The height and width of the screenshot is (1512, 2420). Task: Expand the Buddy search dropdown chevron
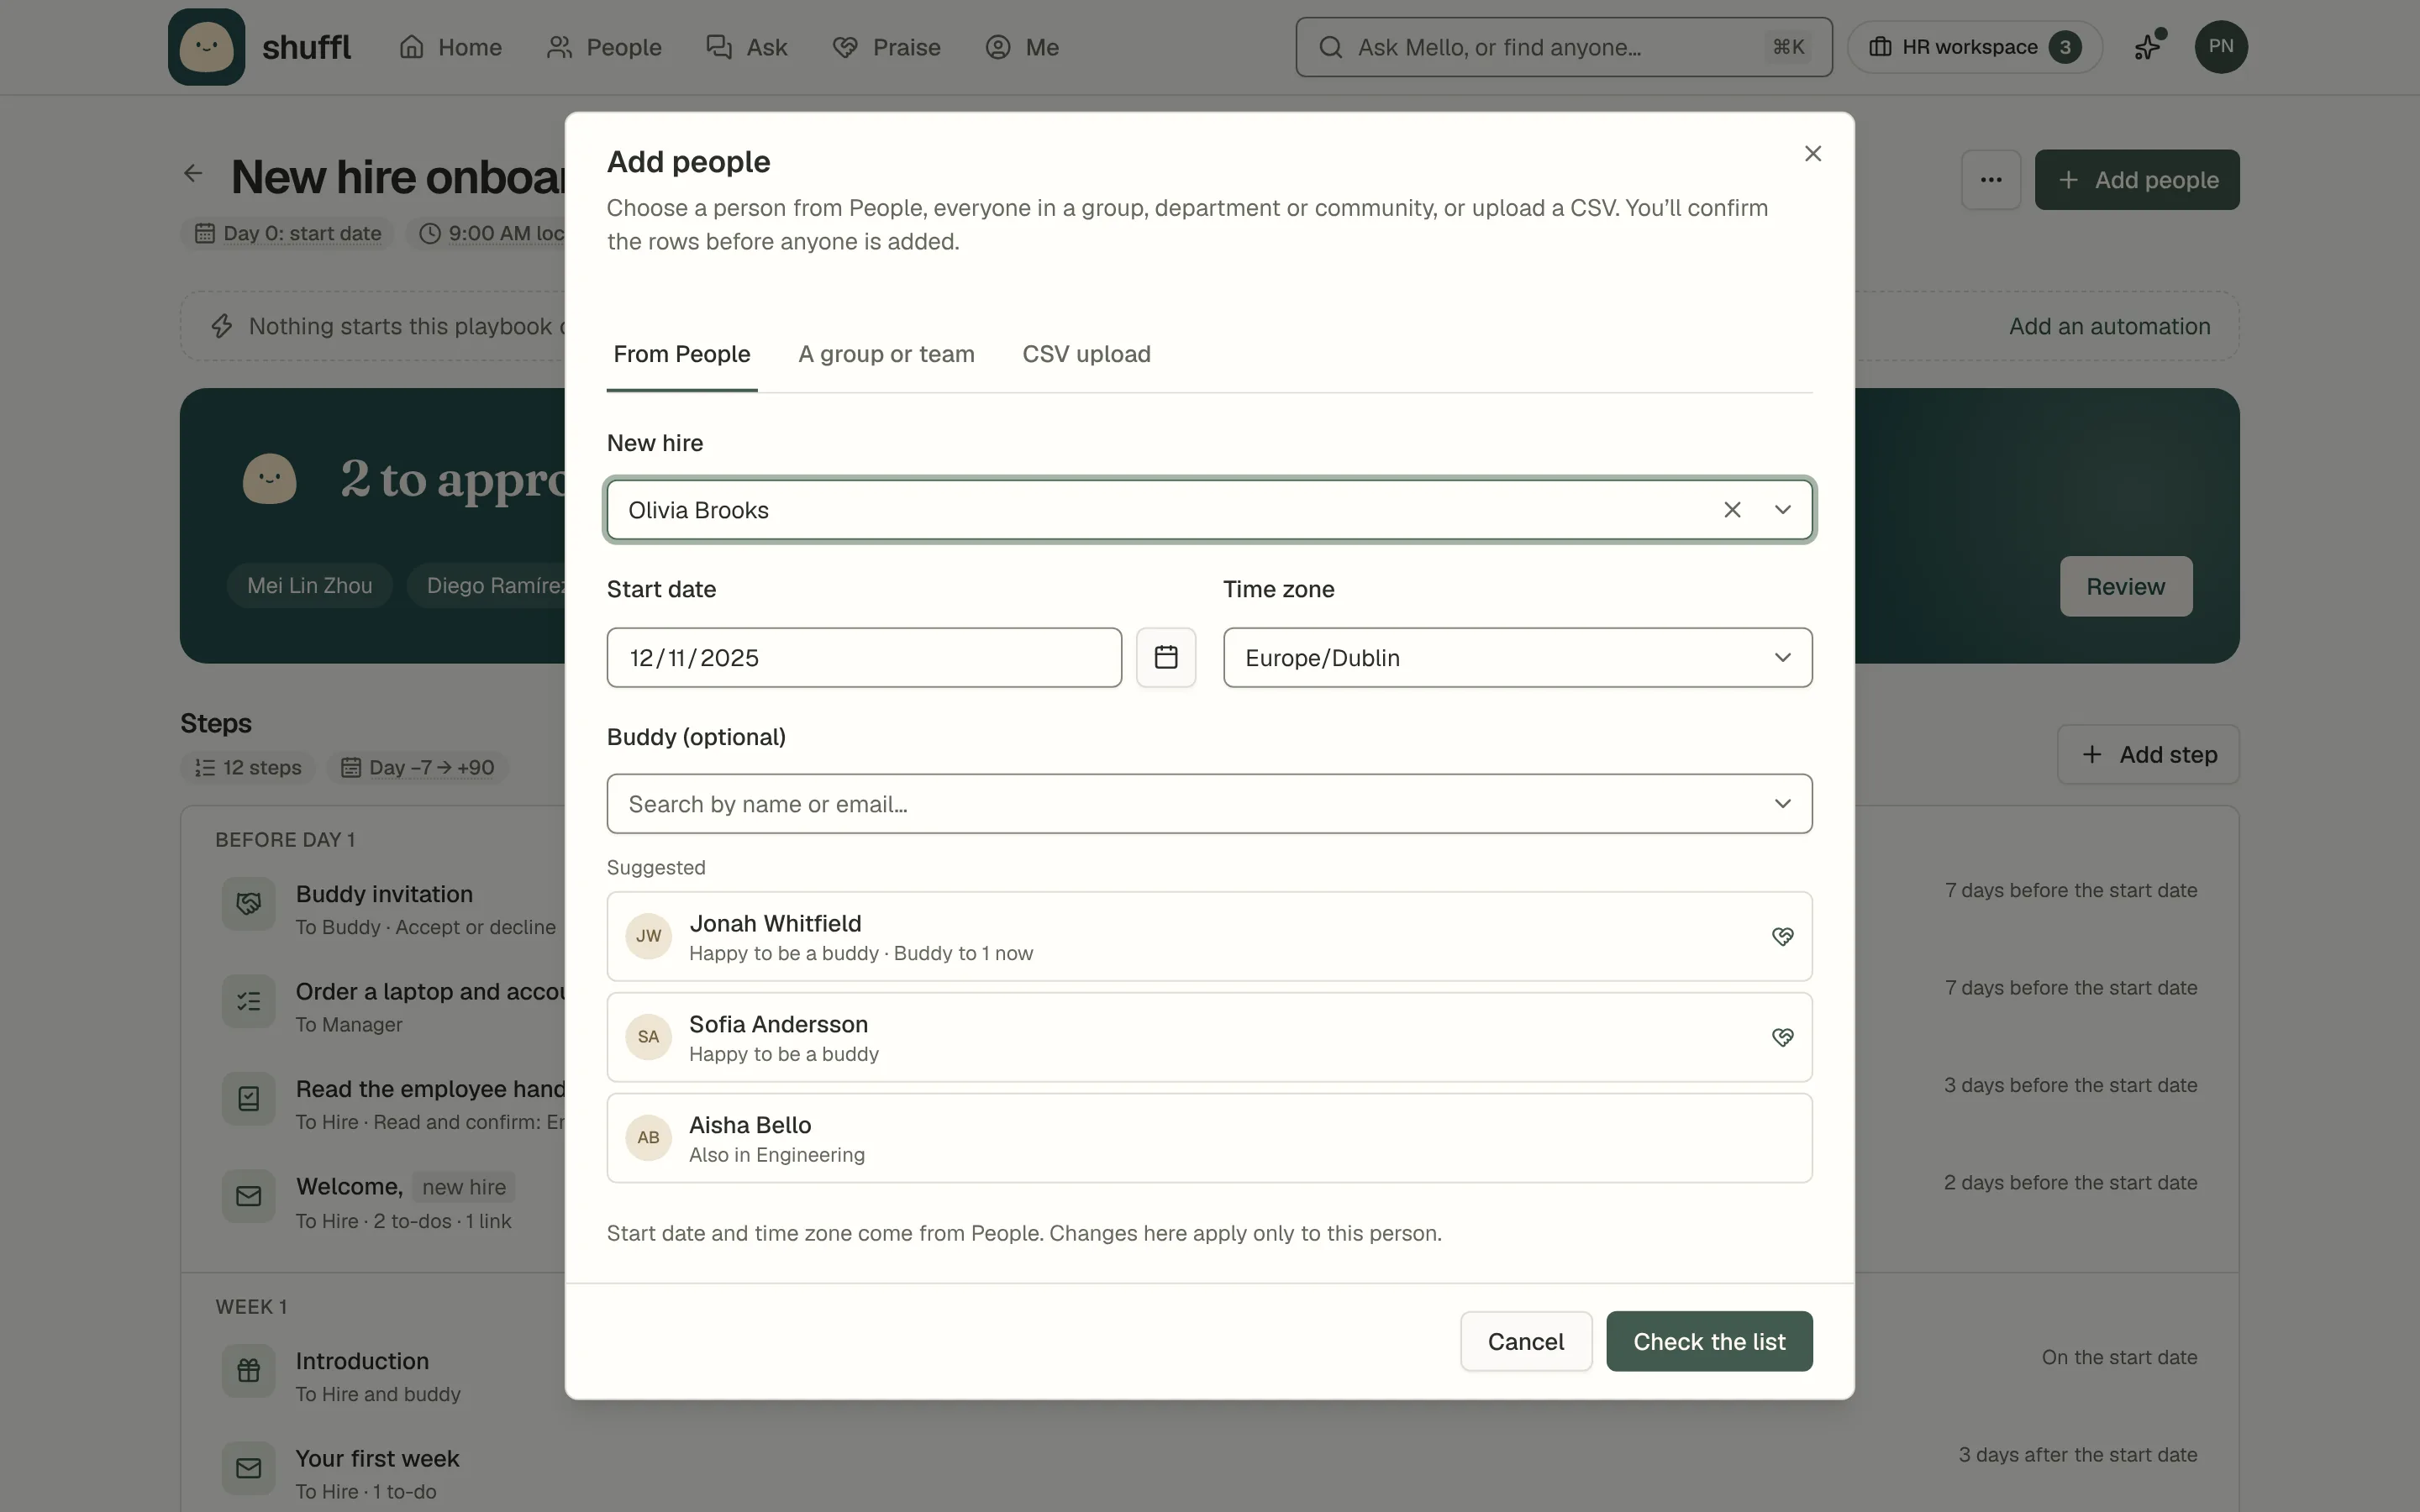(1782, 804)
